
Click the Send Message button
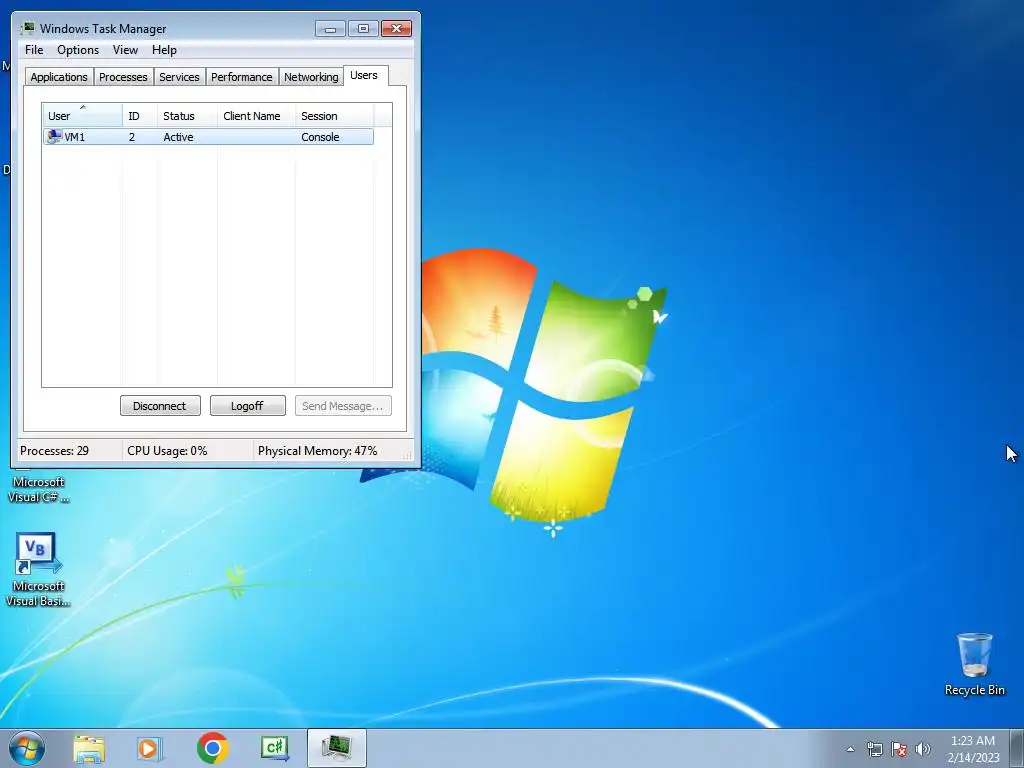(x=343, y=406)
